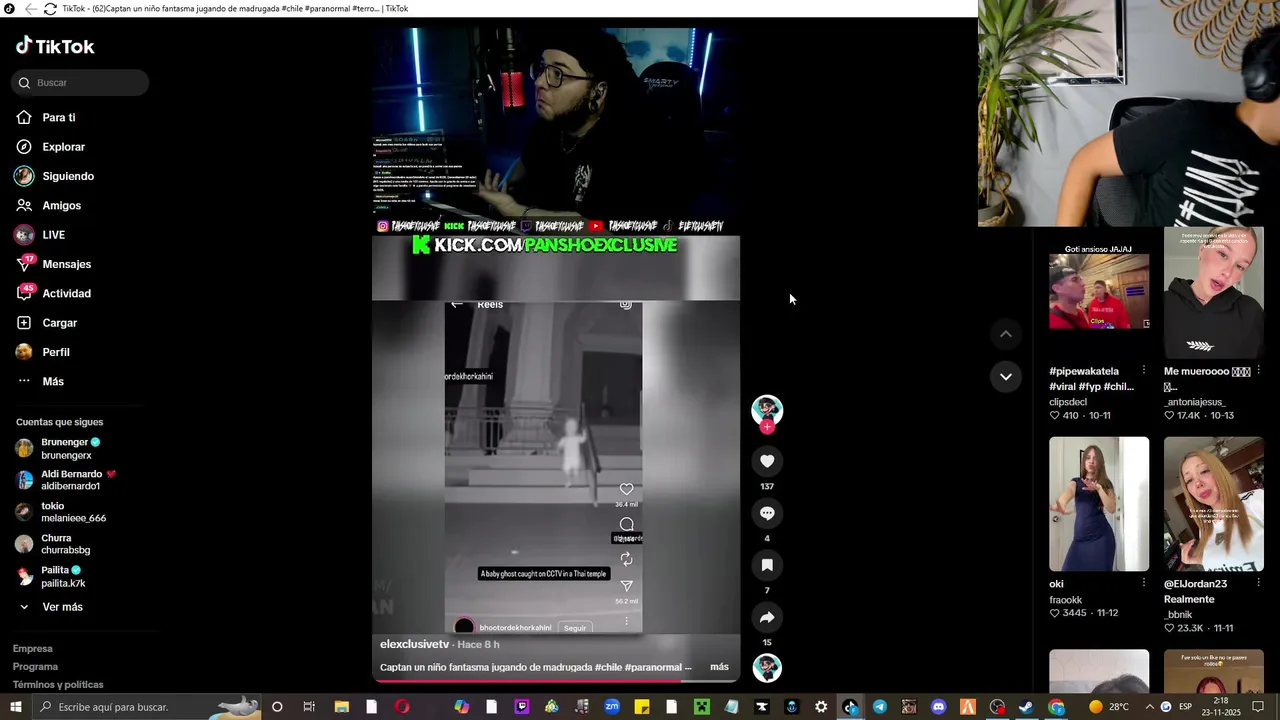
Task: Open File Explorer from the taskbar
Action: coord(341,707)
